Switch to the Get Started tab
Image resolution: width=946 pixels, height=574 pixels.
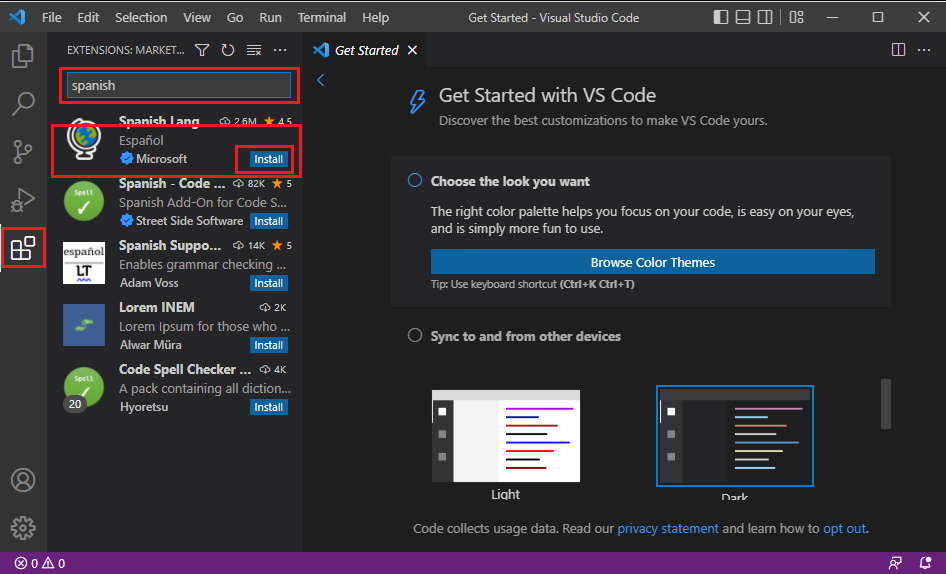pos(366,50)
